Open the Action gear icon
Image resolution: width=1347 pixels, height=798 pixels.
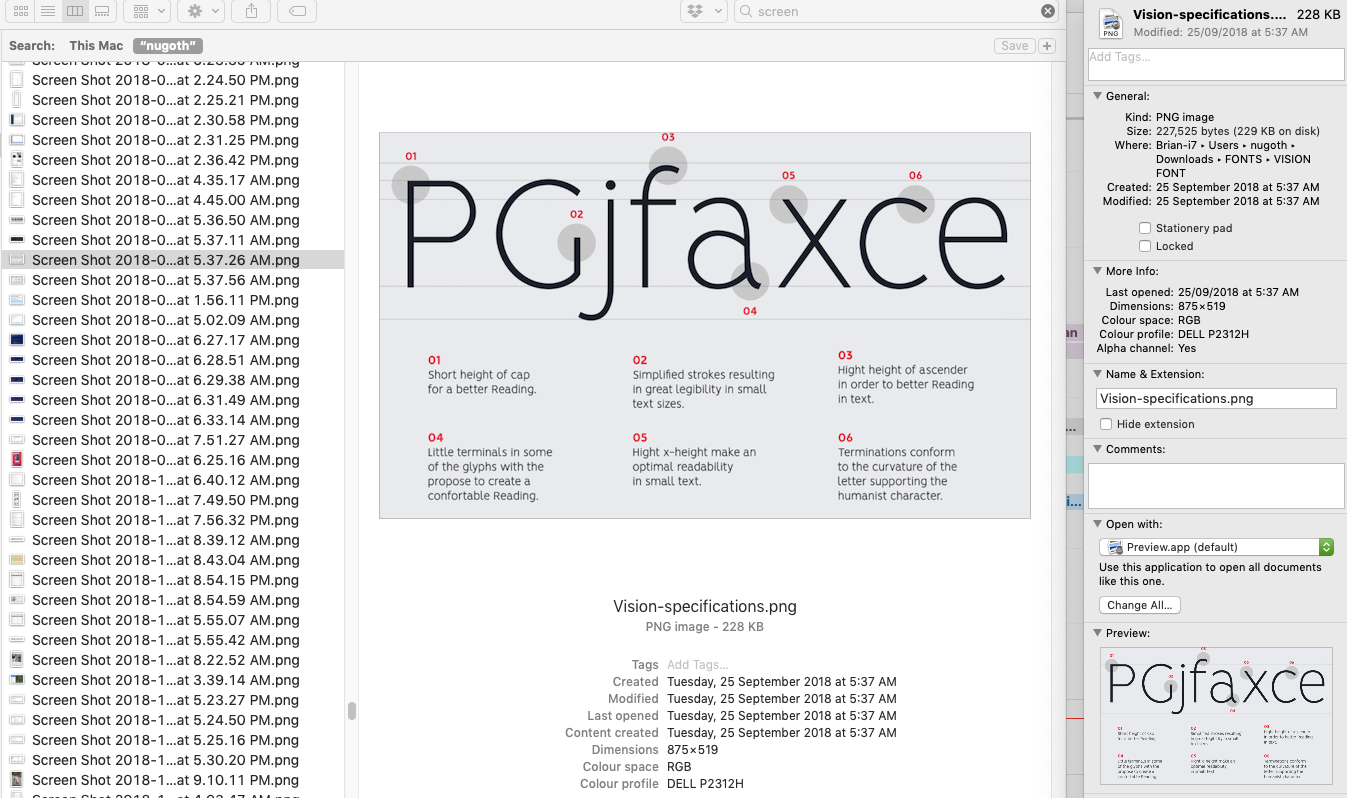[194, 11]
